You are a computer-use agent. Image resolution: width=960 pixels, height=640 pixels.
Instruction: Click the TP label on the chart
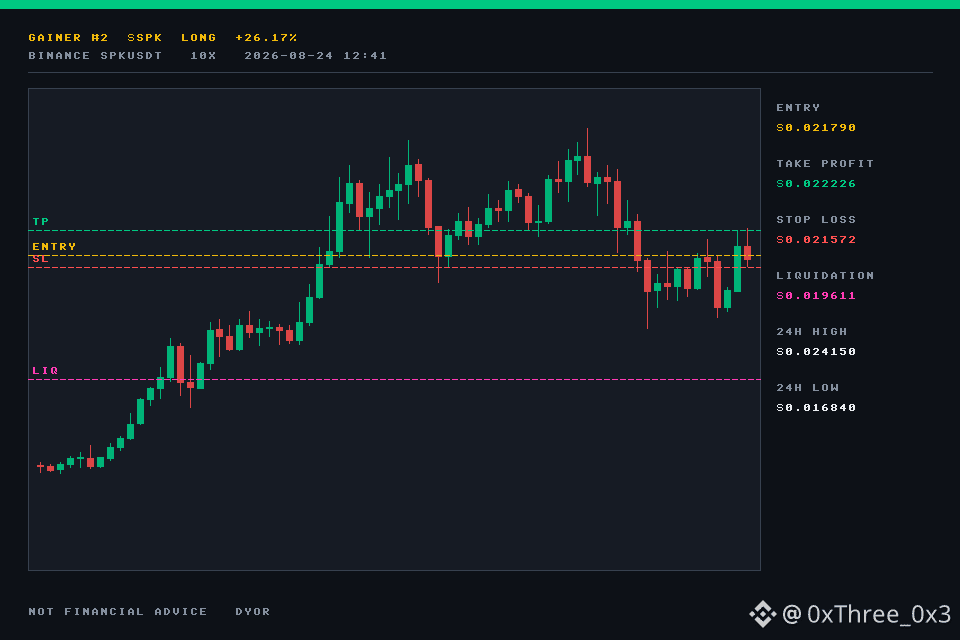click(40, 221)
